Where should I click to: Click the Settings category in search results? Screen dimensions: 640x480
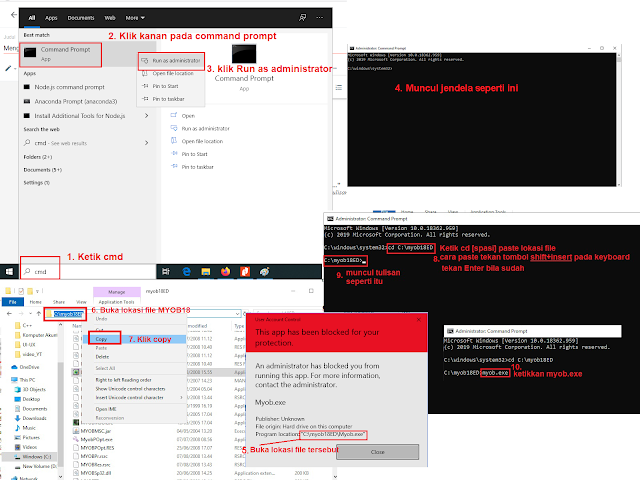pyautogui.click(x=37, y=182)
